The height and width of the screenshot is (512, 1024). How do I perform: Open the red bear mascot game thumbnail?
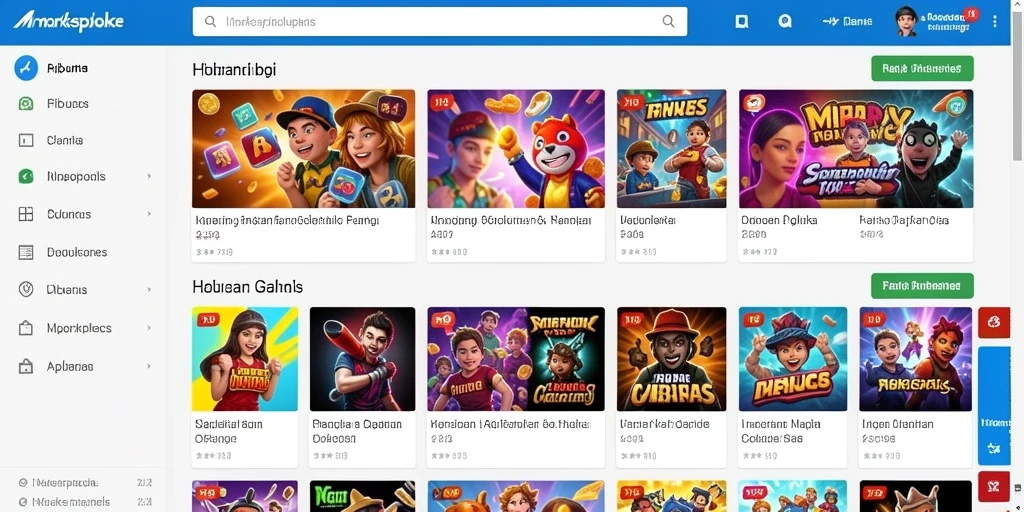pyautogui.click(x=516, y=148)
